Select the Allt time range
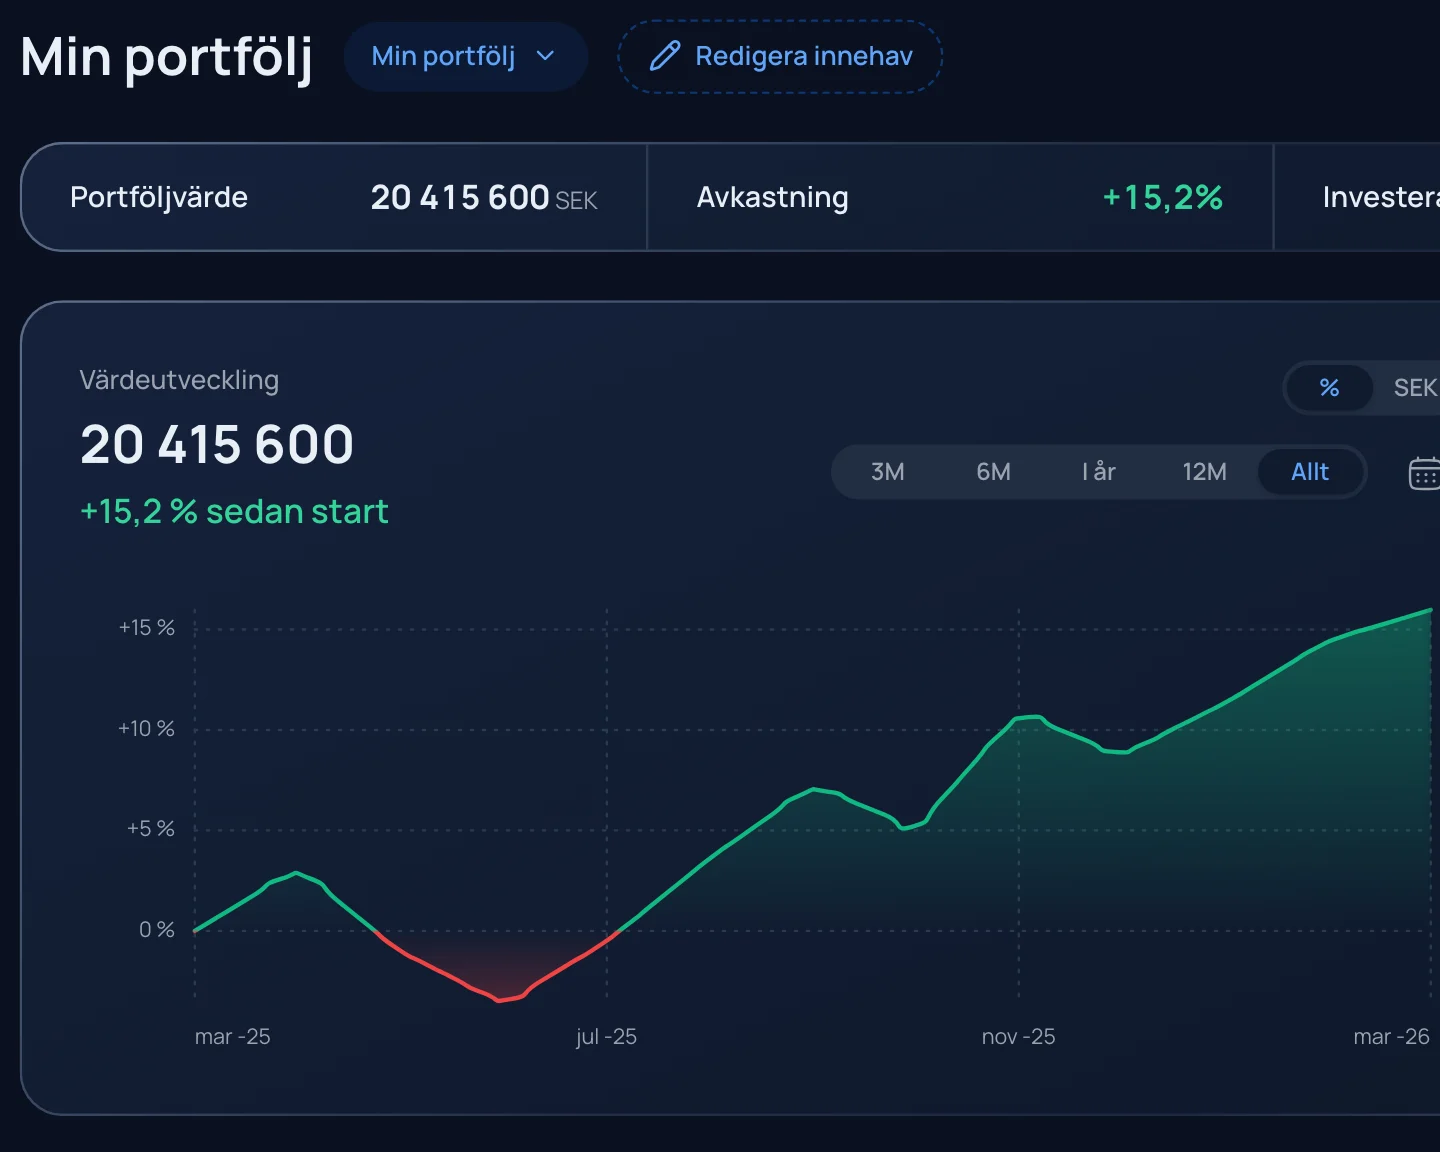This screenshot has width=1440, height=1152. (x=1310, y=472)
